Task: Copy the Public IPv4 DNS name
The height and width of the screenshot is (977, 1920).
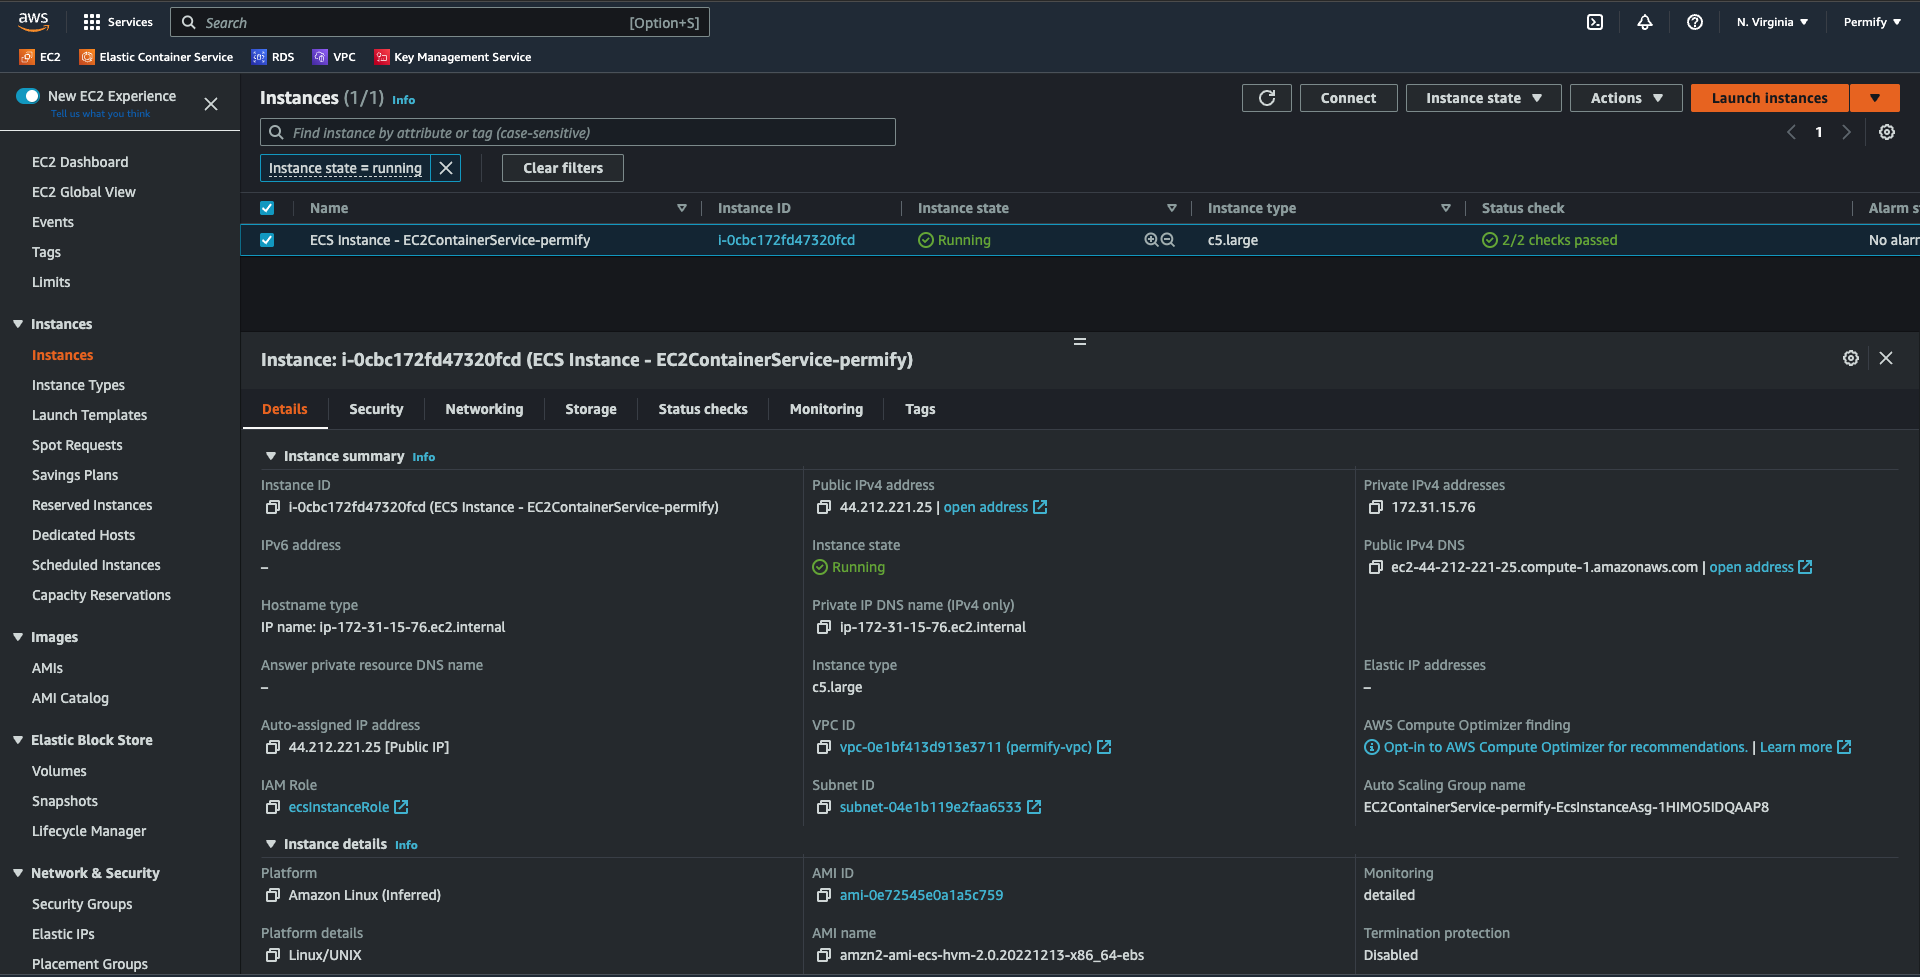Action: (x=1376, y=567)
